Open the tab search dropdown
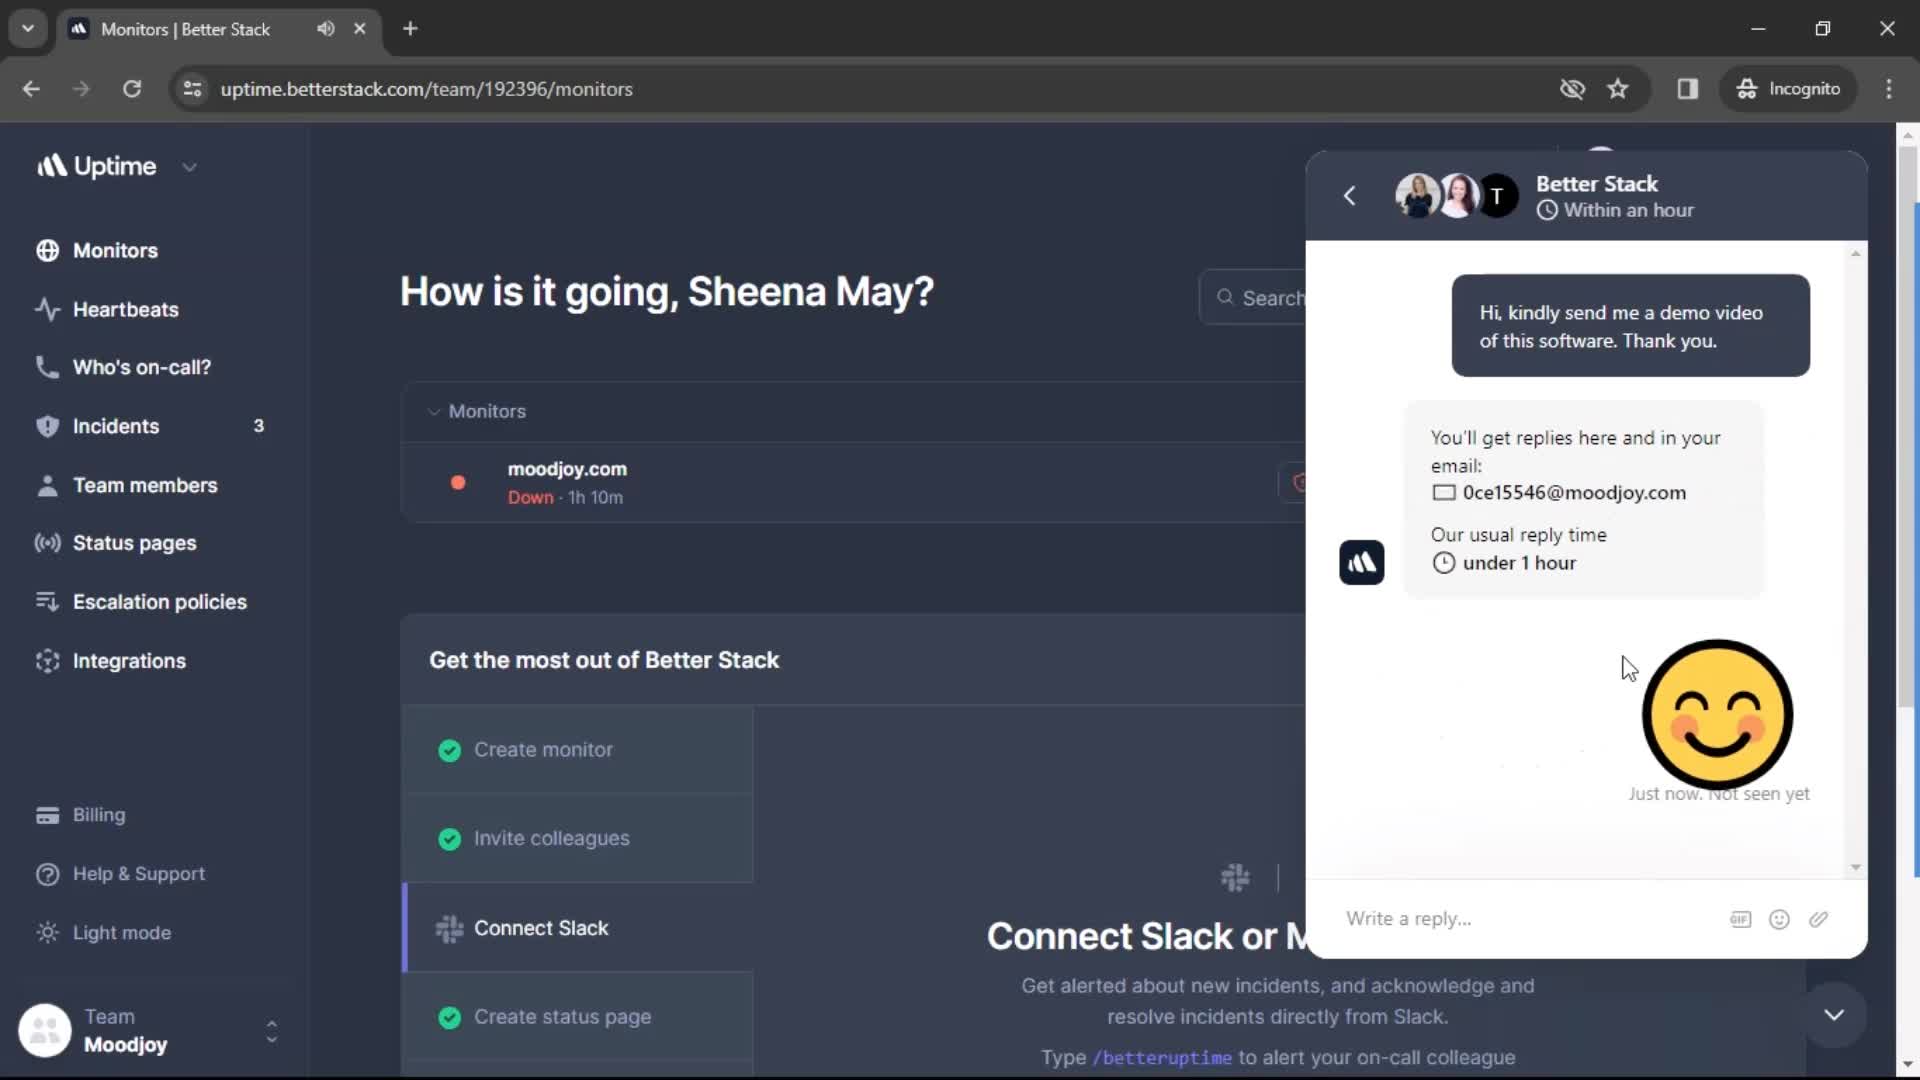The image size is (1920, 1080). click(x=28, y=29)
